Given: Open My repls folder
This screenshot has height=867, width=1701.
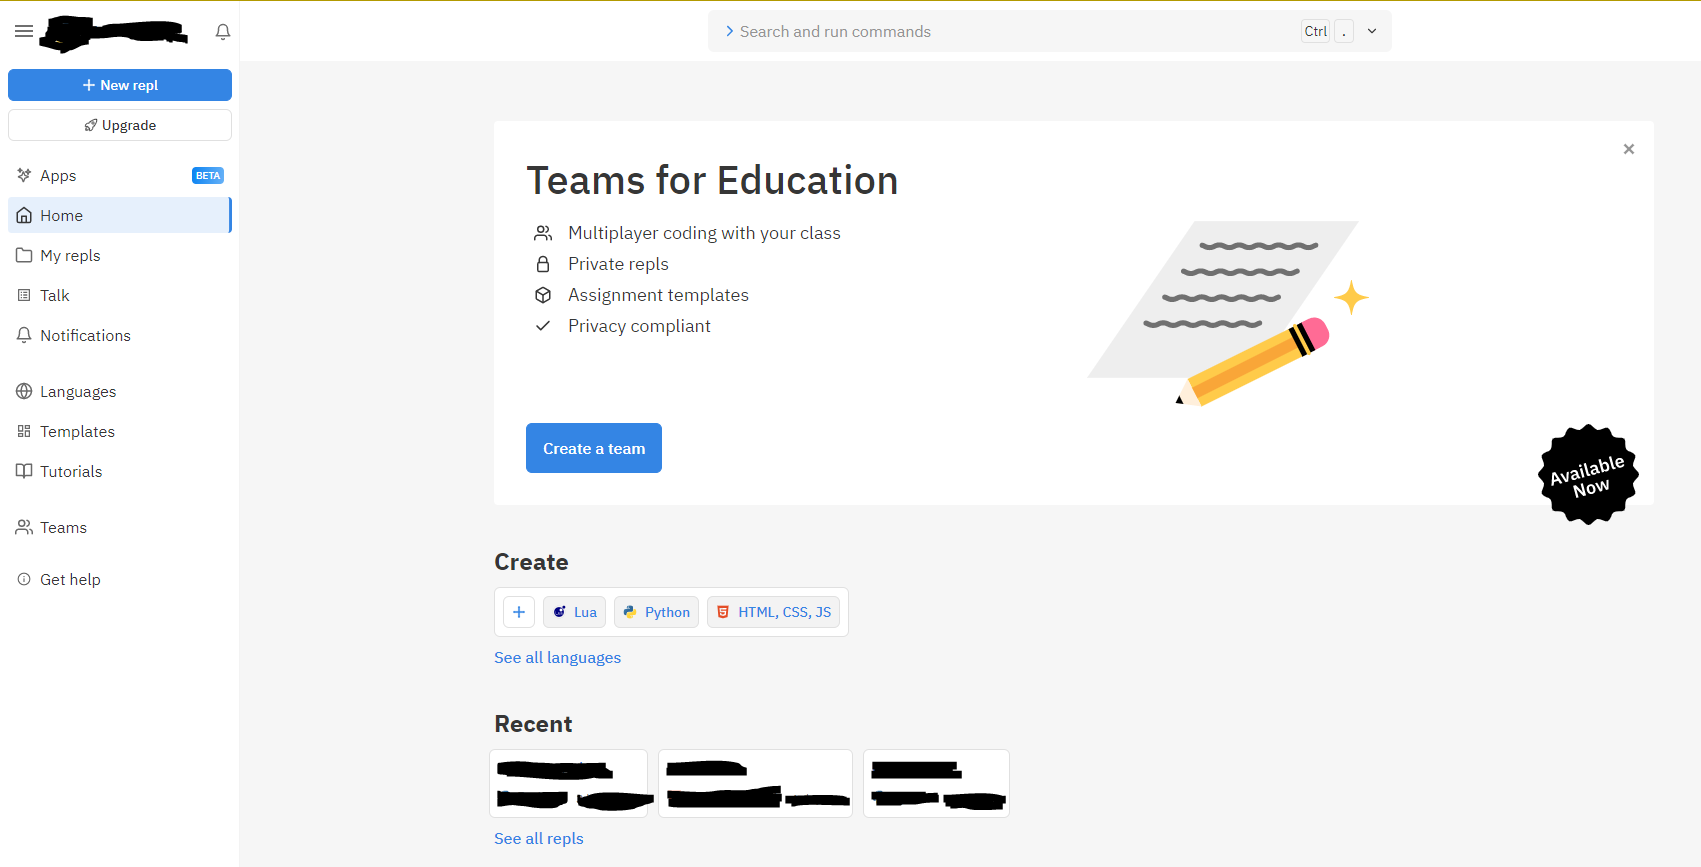Looking at the screenshot, I should (120, 255).
